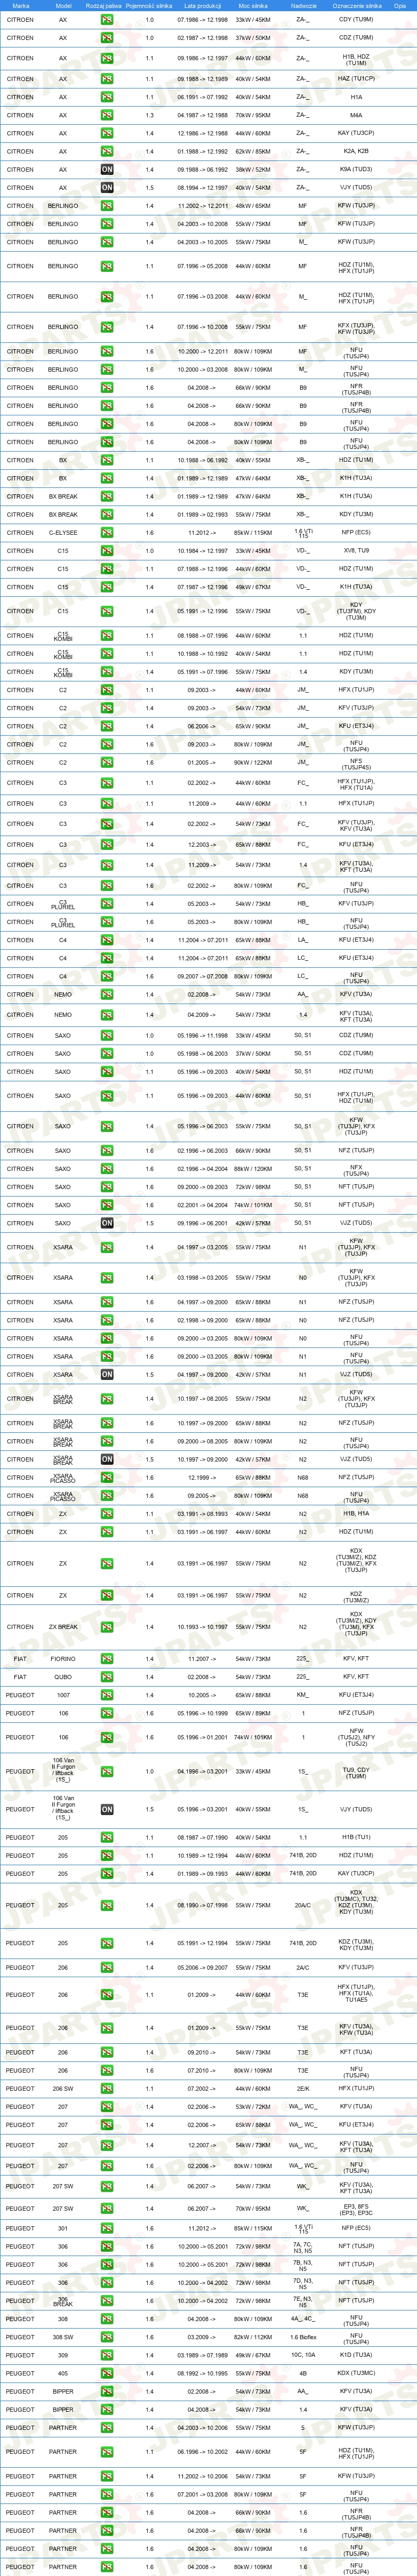Screen dimensions: 417x2576
Task: Click petrol icon in BX BREAK KDY (TU3M) row
Action: pyautogui.click(x=107, y=515)
